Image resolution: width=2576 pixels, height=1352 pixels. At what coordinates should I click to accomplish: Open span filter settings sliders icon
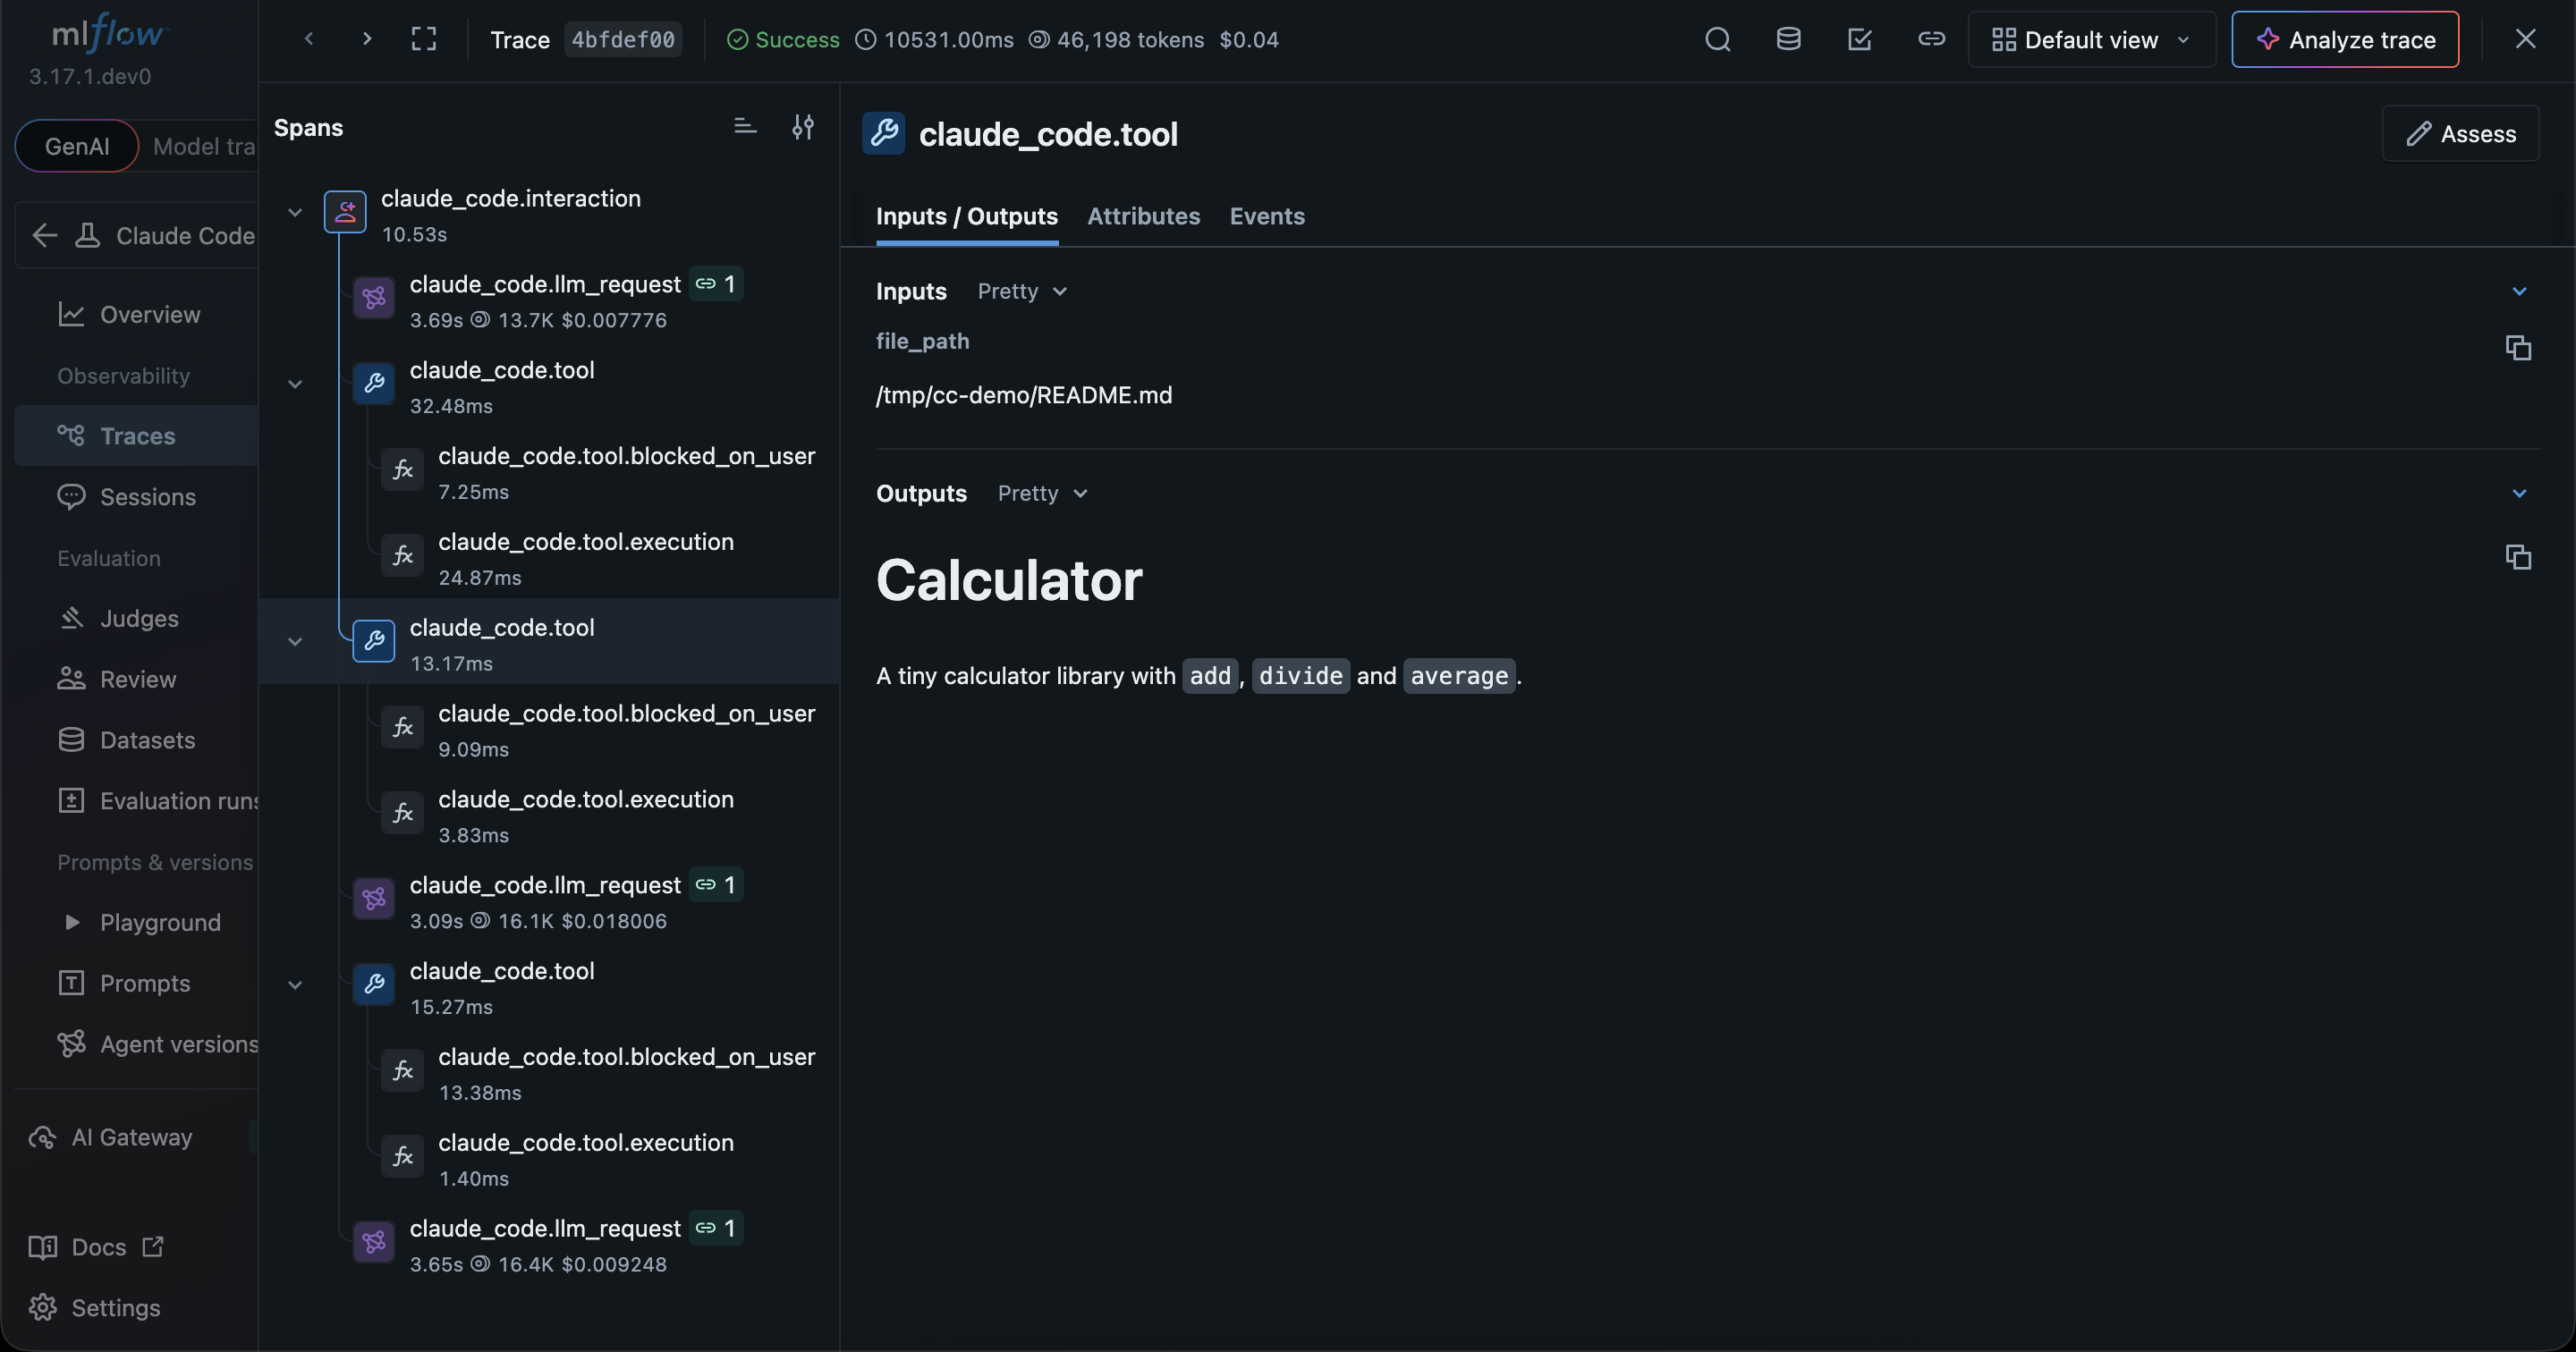(x=803, y=127)
